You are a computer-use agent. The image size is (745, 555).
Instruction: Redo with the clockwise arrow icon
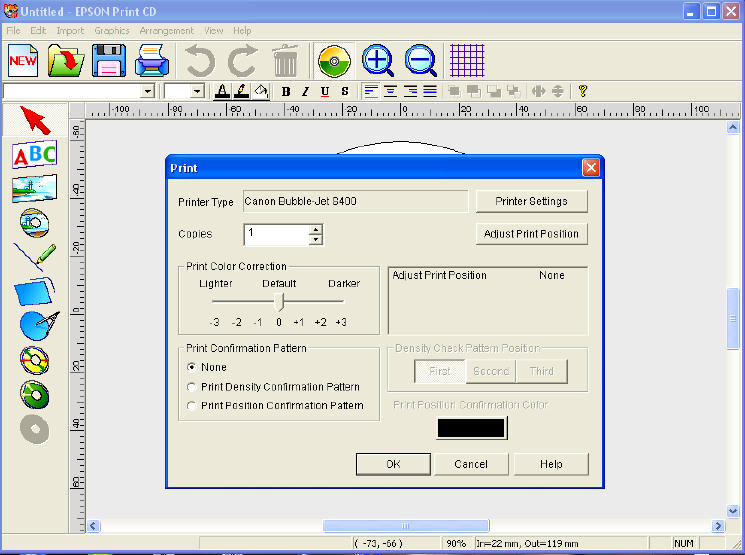(x=242, y=60)
